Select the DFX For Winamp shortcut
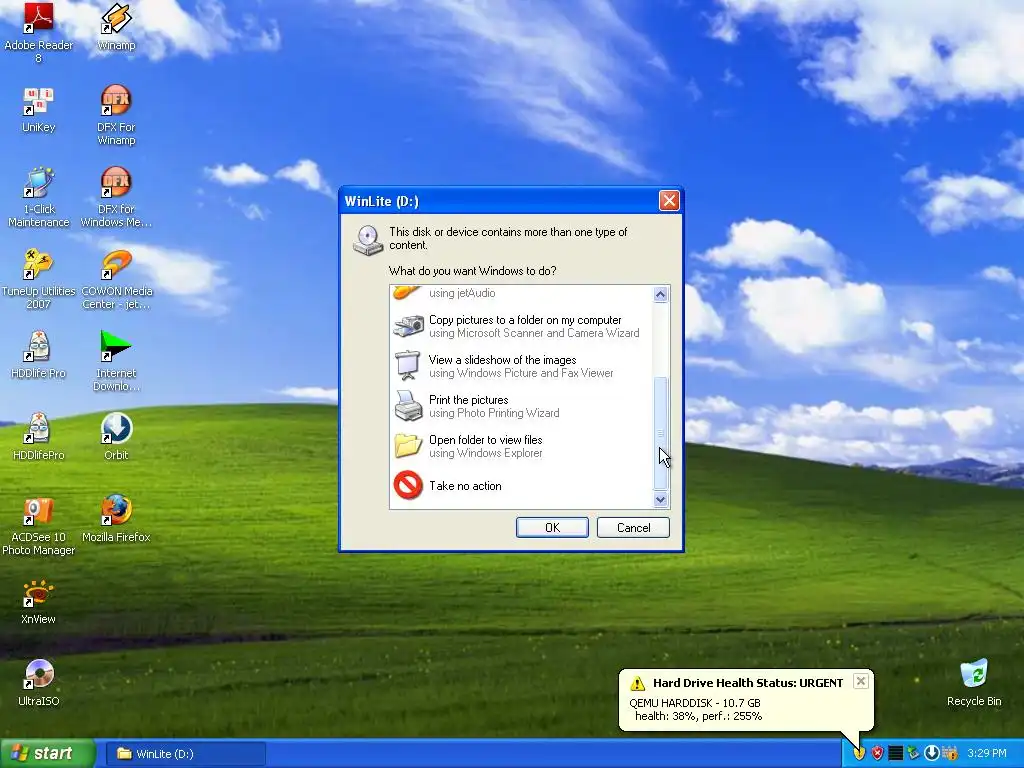The height and width of the screenshot is (768, 1024). [x=116, y=116]
